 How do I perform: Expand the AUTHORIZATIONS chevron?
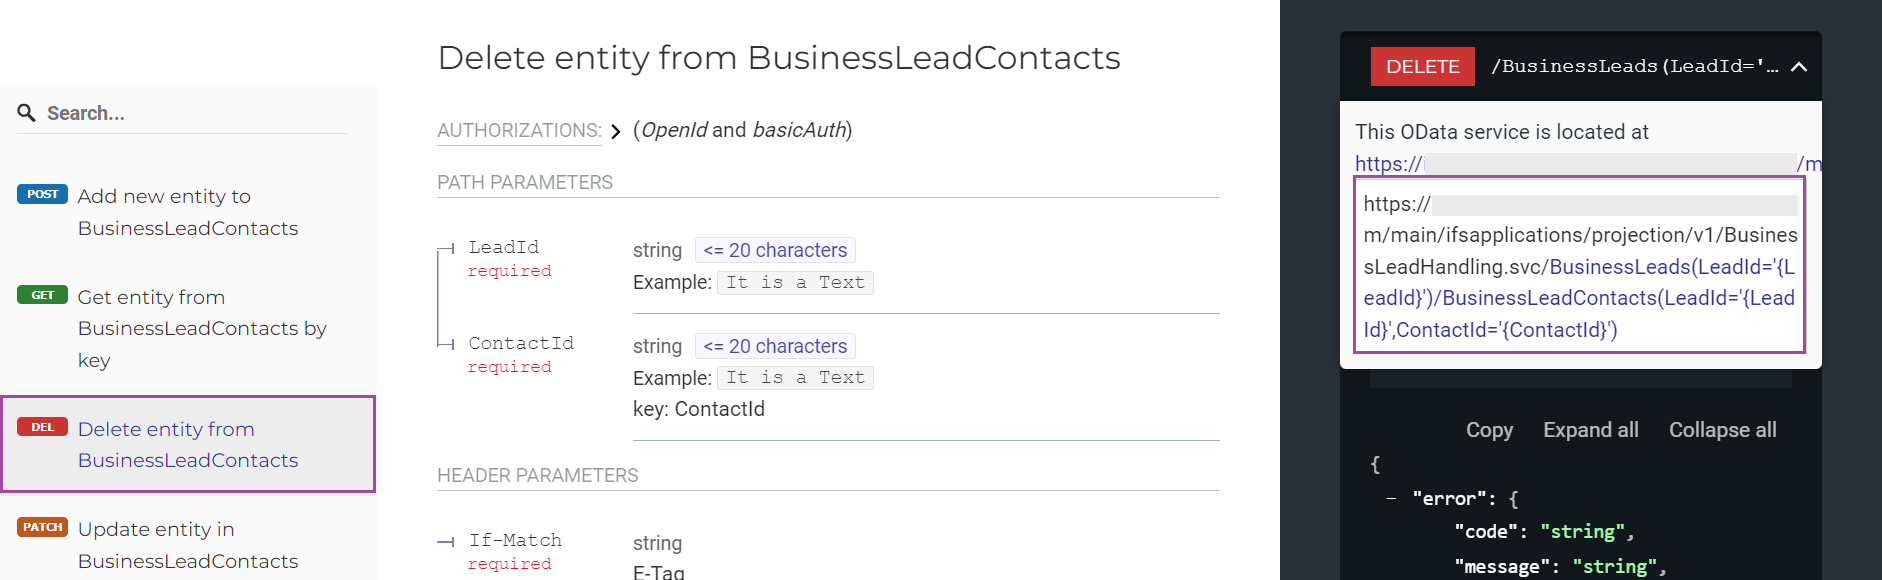tap(615, 130)
